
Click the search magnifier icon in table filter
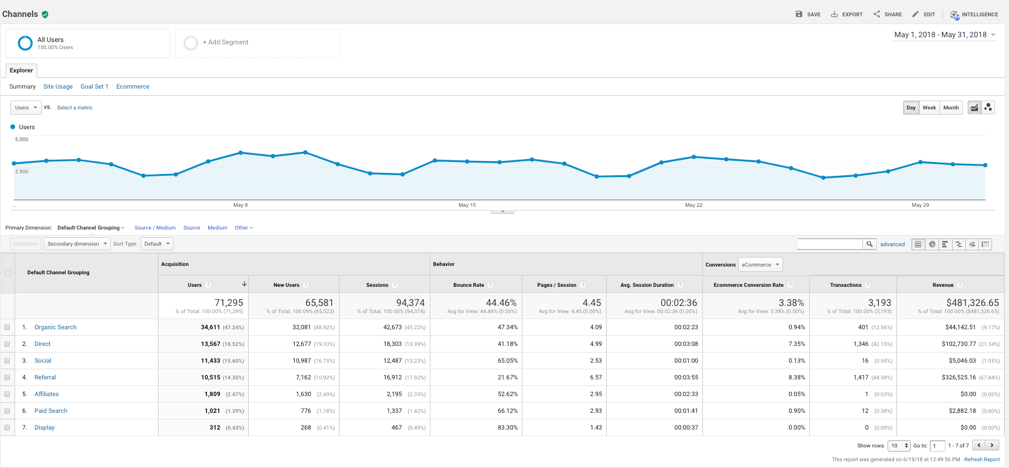point(870,244)
